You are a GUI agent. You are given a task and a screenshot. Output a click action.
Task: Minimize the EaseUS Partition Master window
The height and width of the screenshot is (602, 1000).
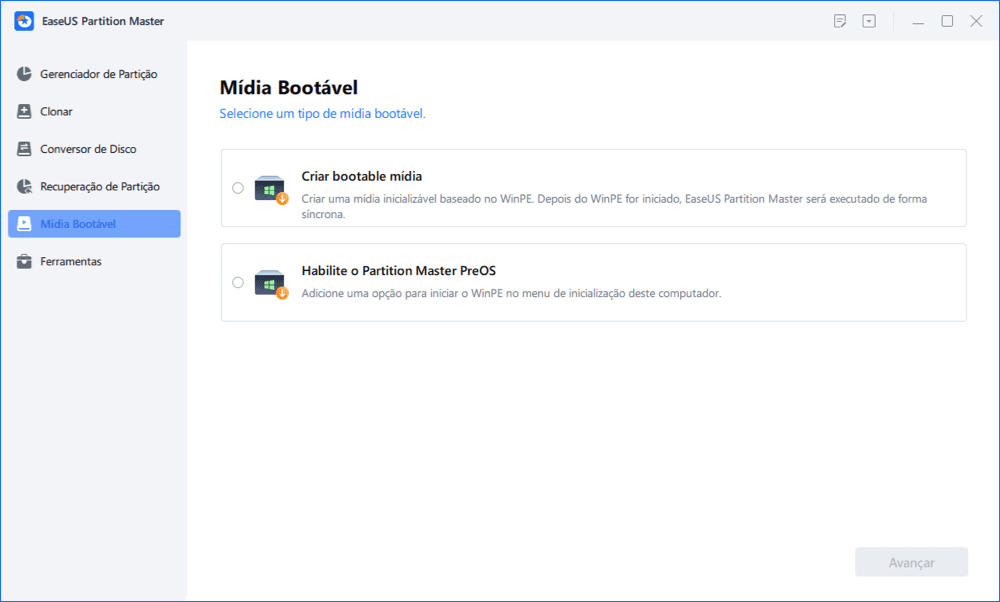tap(918, 22)
